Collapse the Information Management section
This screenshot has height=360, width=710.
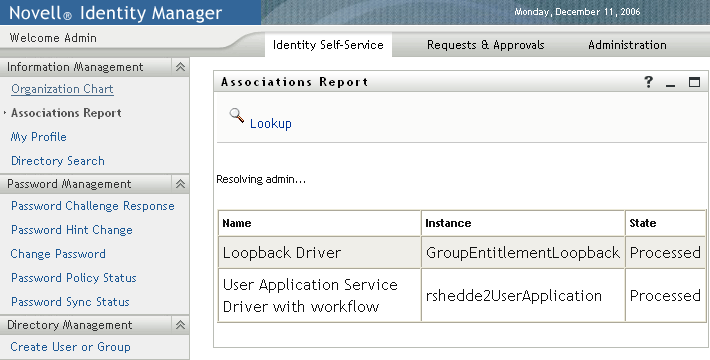pyautogui.click(x=180, y=67)
